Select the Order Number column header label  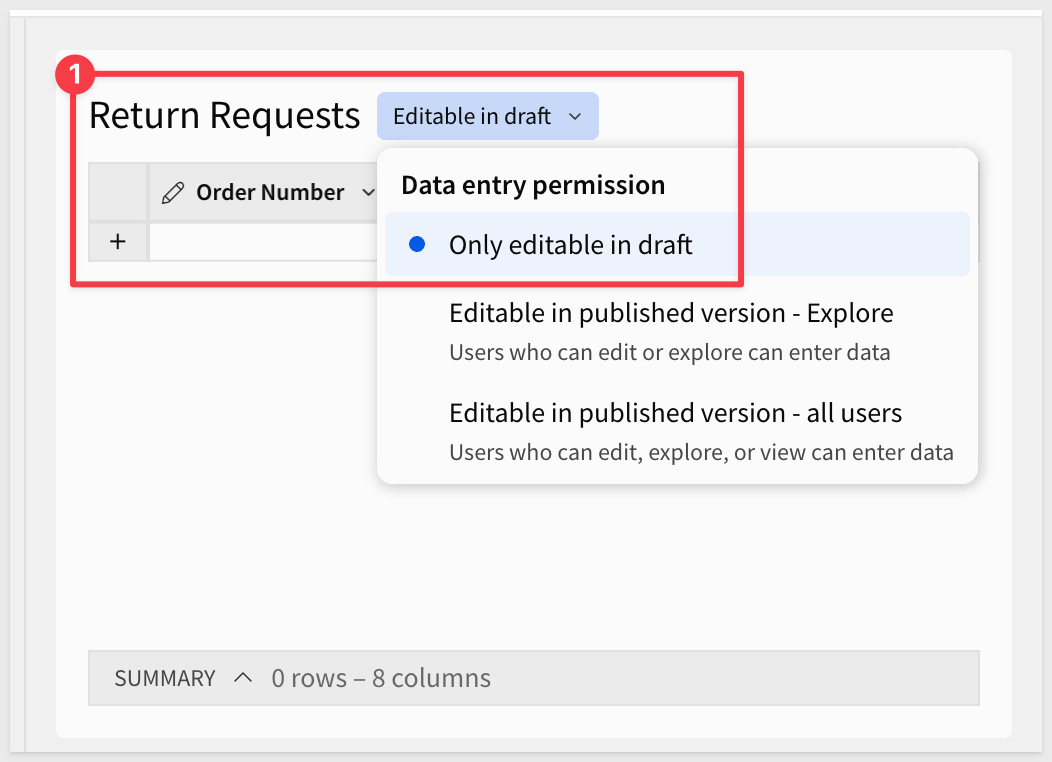pyautogui.click(x=270, y=192)
